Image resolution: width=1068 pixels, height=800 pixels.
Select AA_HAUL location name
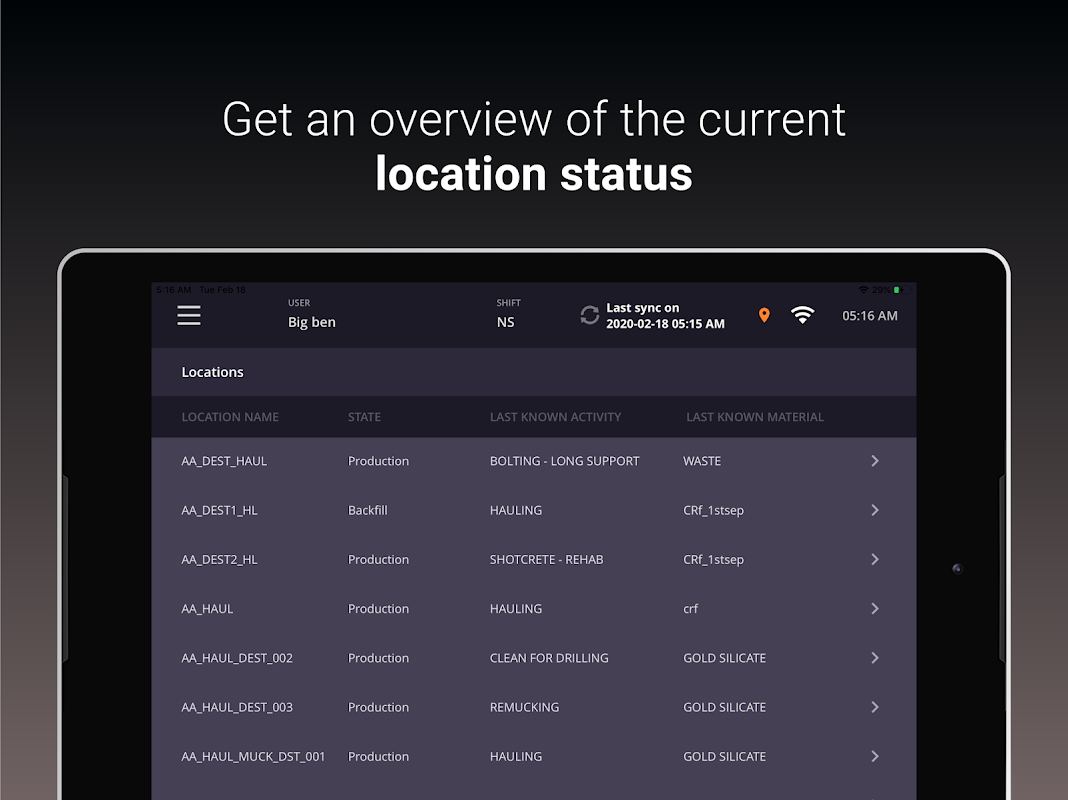click(207, 609)
